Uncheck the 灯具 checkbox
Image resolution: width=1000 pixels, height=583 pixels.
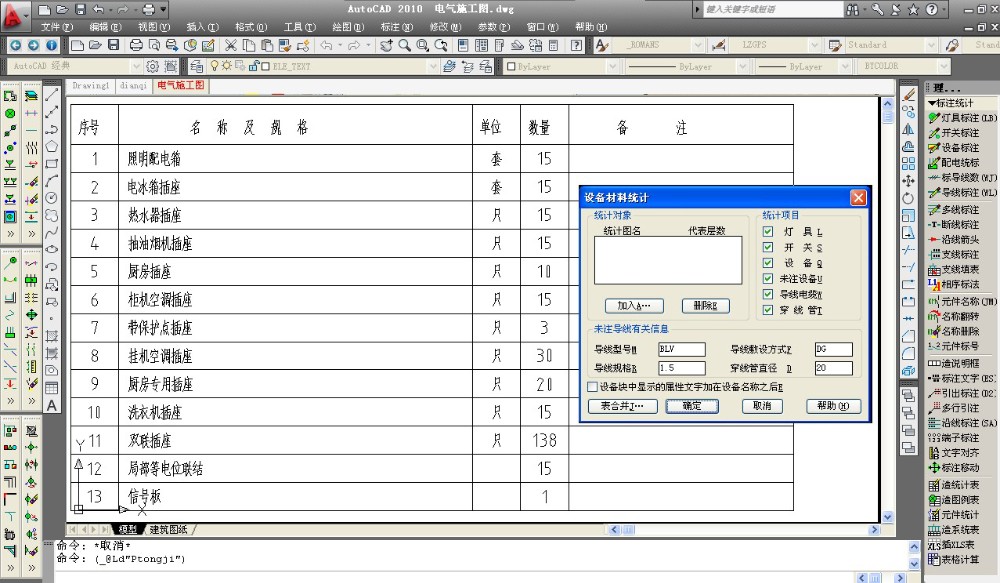point(768,232)
